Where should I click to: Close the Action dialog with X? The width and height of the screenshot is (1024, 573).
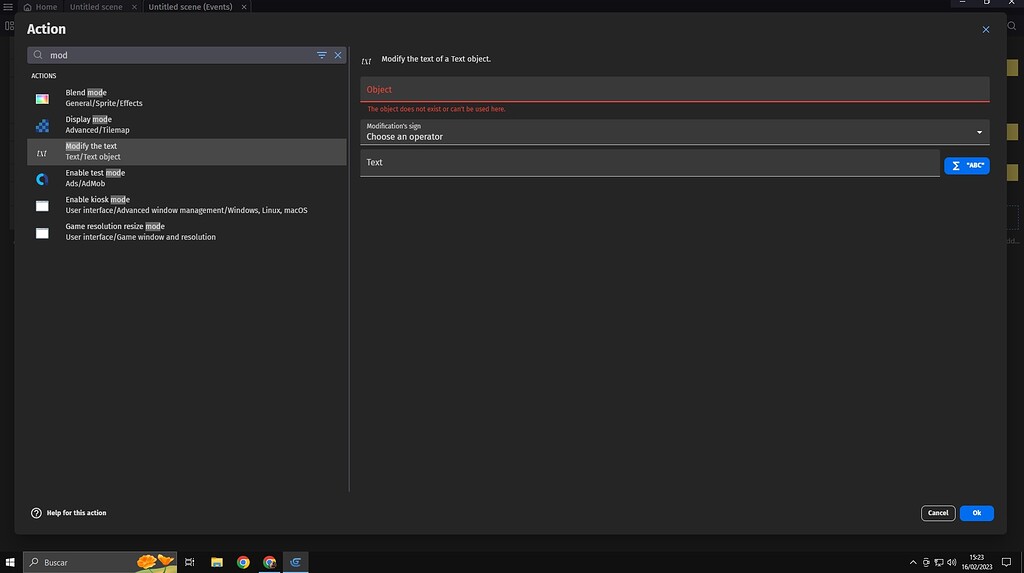[985, 30]
